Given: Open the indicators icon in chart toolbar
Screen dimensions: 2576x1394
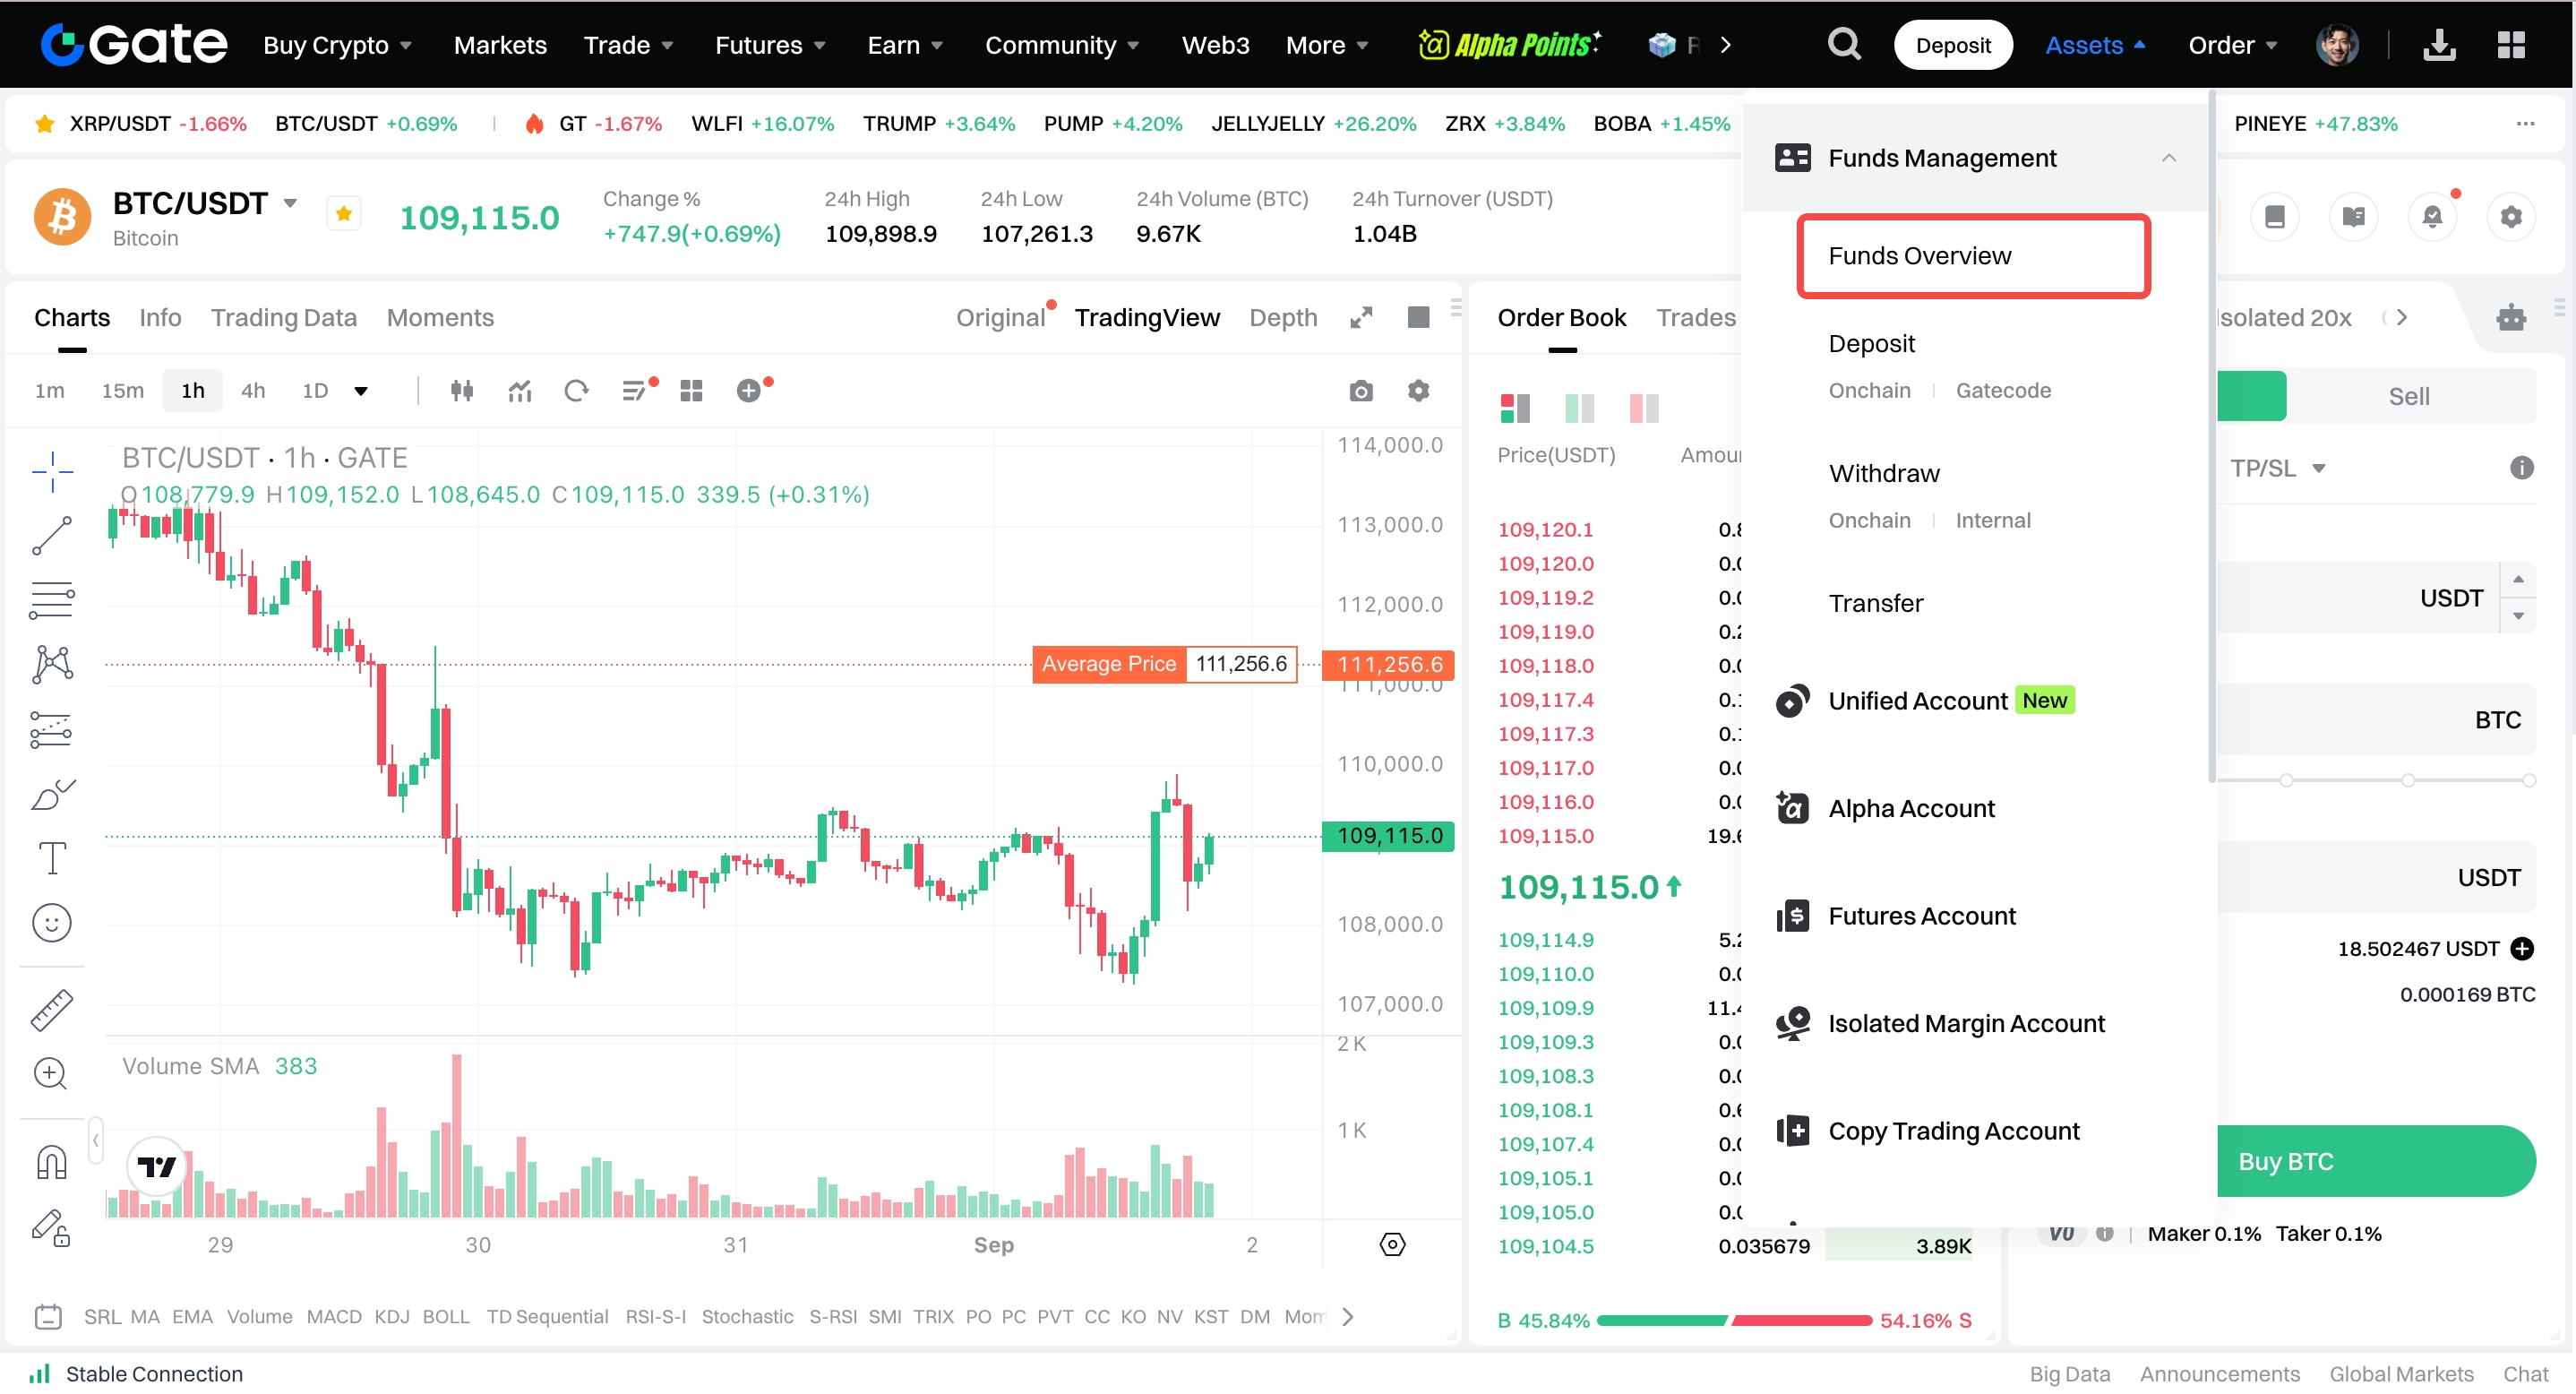Looking at the screenshot, I should pos(519,391).
